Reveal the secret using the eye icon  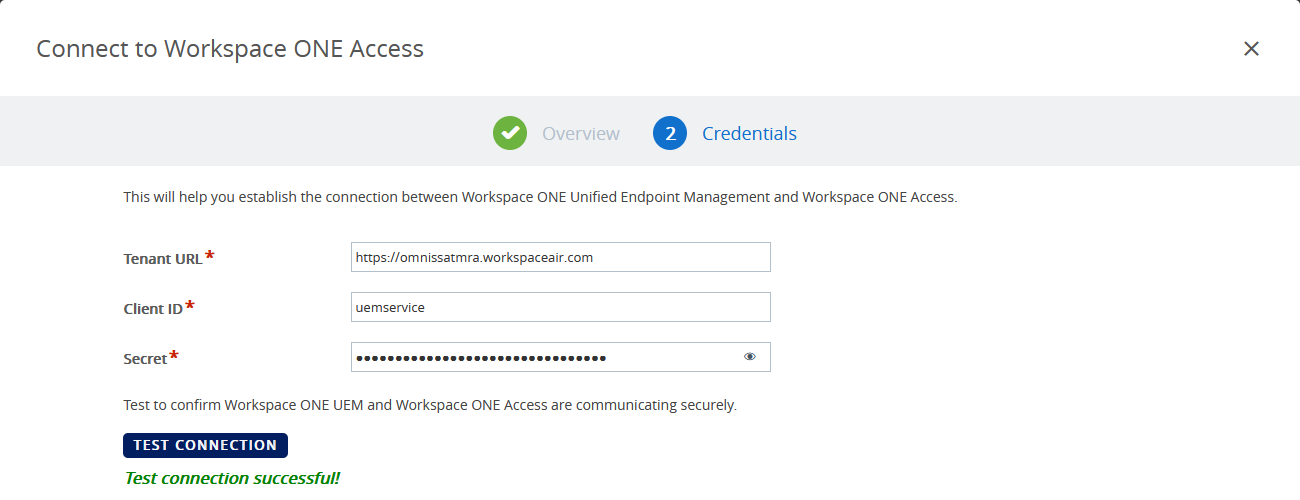coord(750,357)
